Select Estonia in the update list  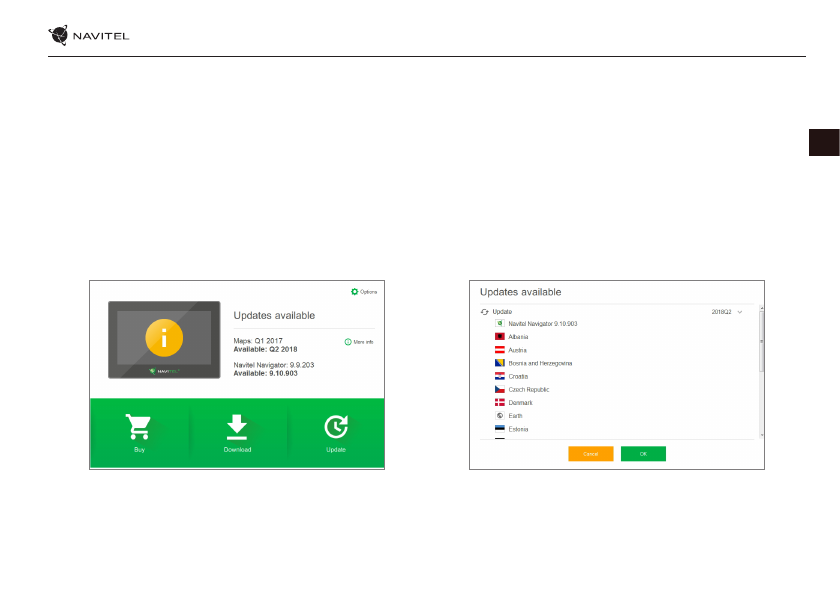pyautogui.click(x=518, y=429)
